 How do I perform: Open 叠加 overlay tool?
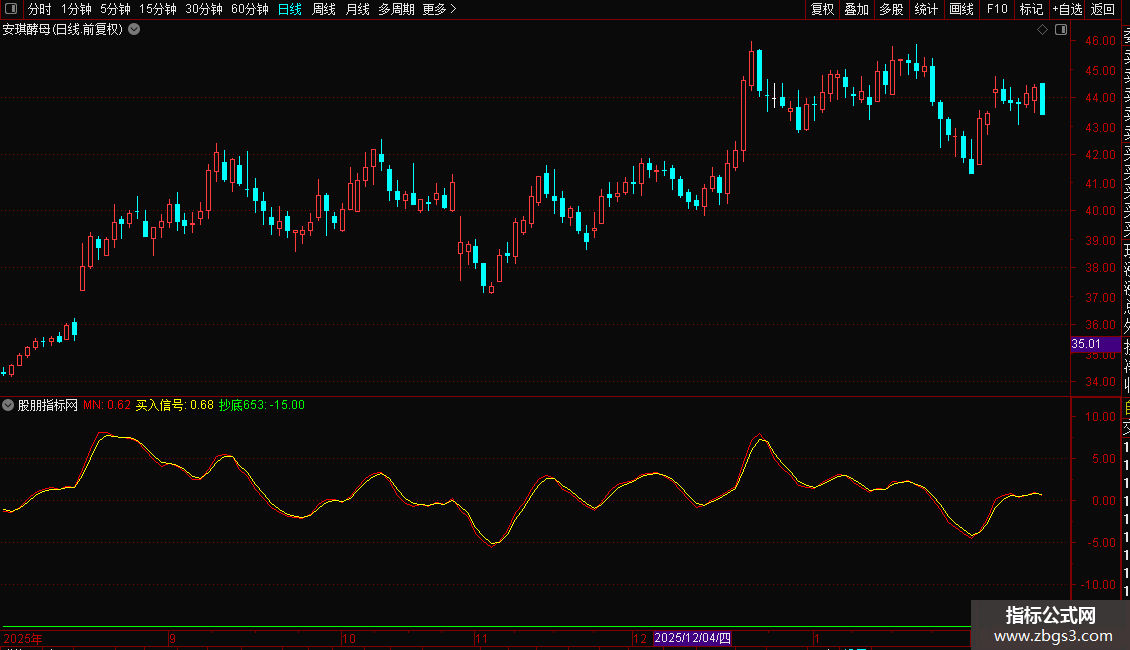point(856,9)
